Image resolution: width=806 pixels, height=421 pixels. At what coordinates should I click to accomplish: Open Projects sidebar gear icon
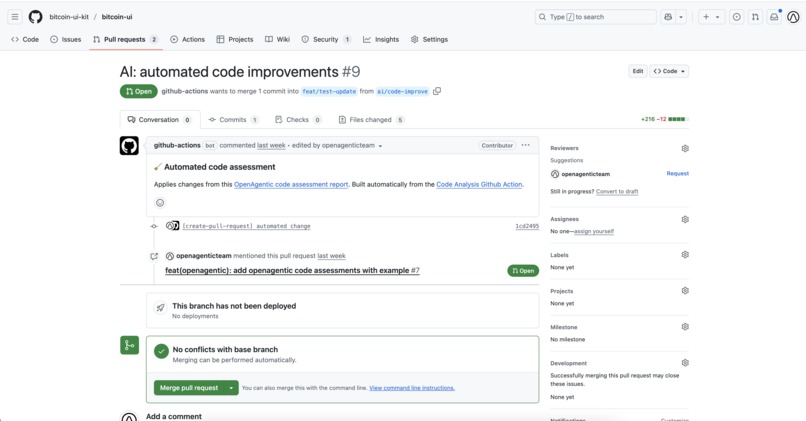click(685, 291)
